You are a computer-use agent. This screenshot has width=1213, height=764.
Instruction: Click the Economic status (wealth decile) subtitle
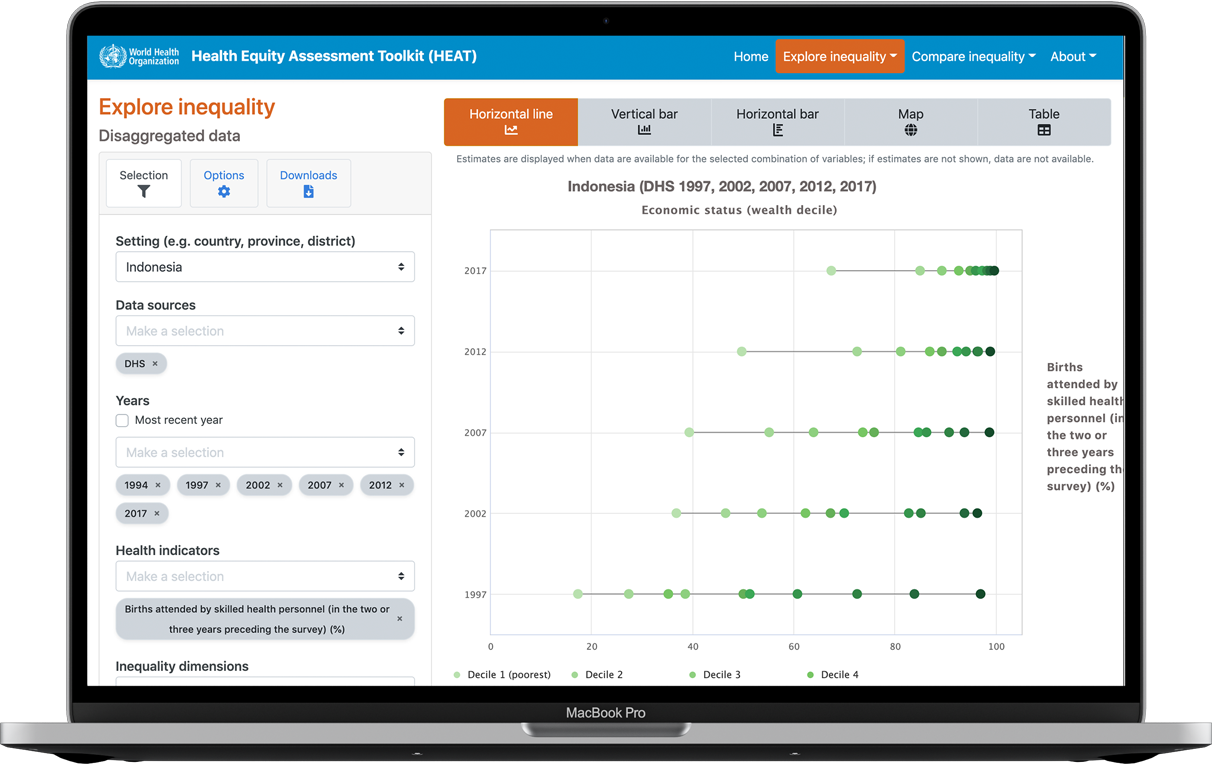click(x=739, y=210)
